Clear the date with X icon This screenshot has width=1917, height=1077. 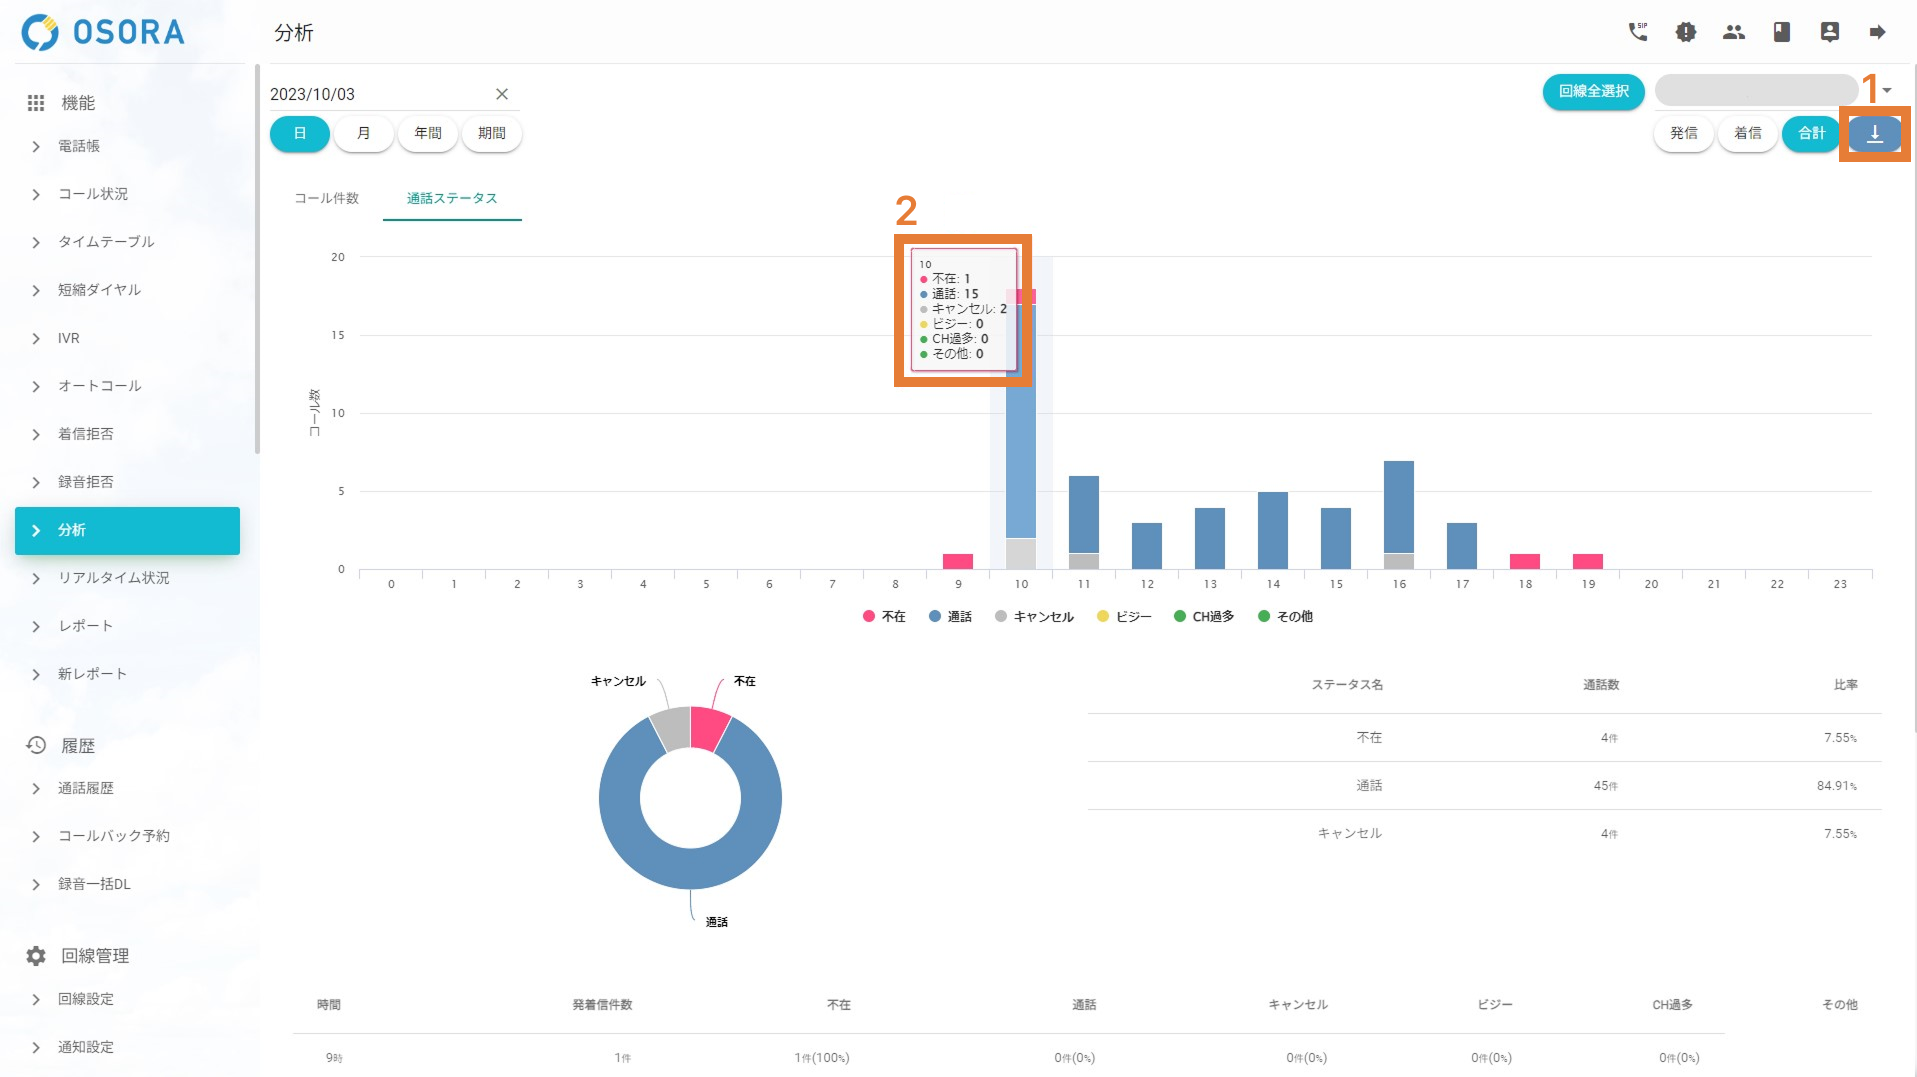coord(502,94)
